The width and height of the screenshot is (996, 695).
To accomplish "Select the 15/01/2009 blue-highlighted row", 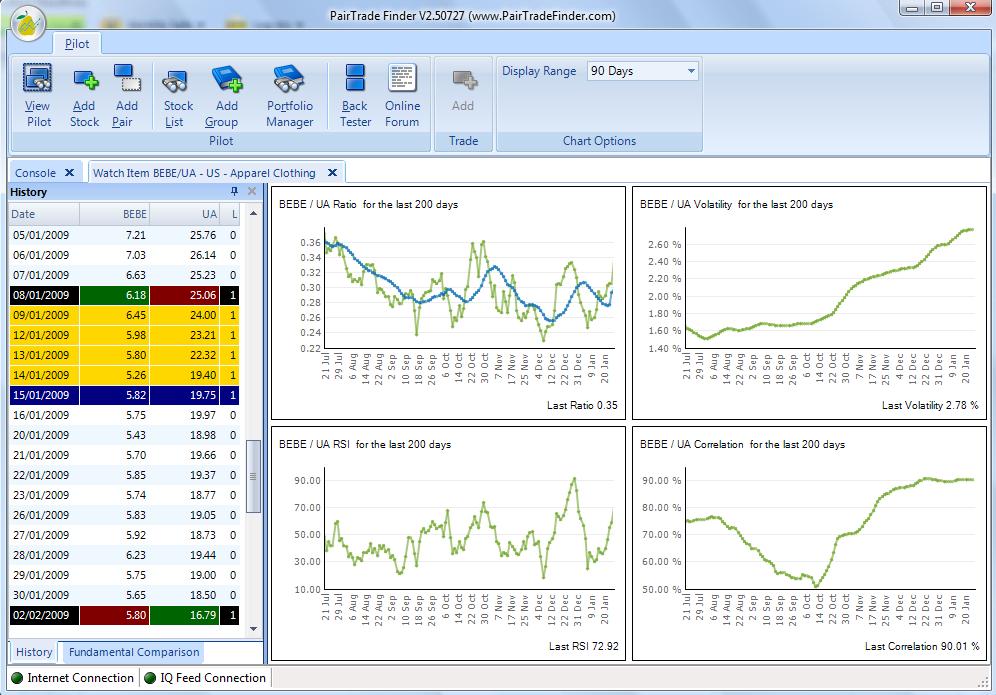I will pos(124,395).
